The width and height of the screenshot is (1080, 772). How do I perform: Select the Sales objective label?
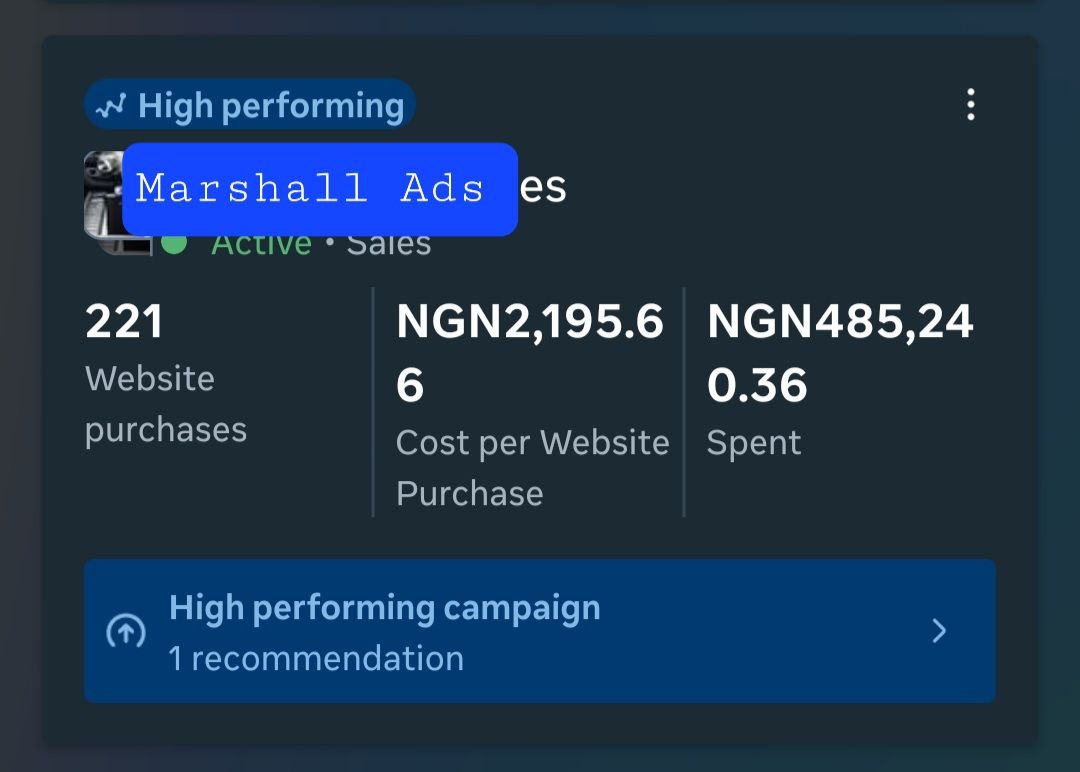pyautogui.click(x=389, y=245)
